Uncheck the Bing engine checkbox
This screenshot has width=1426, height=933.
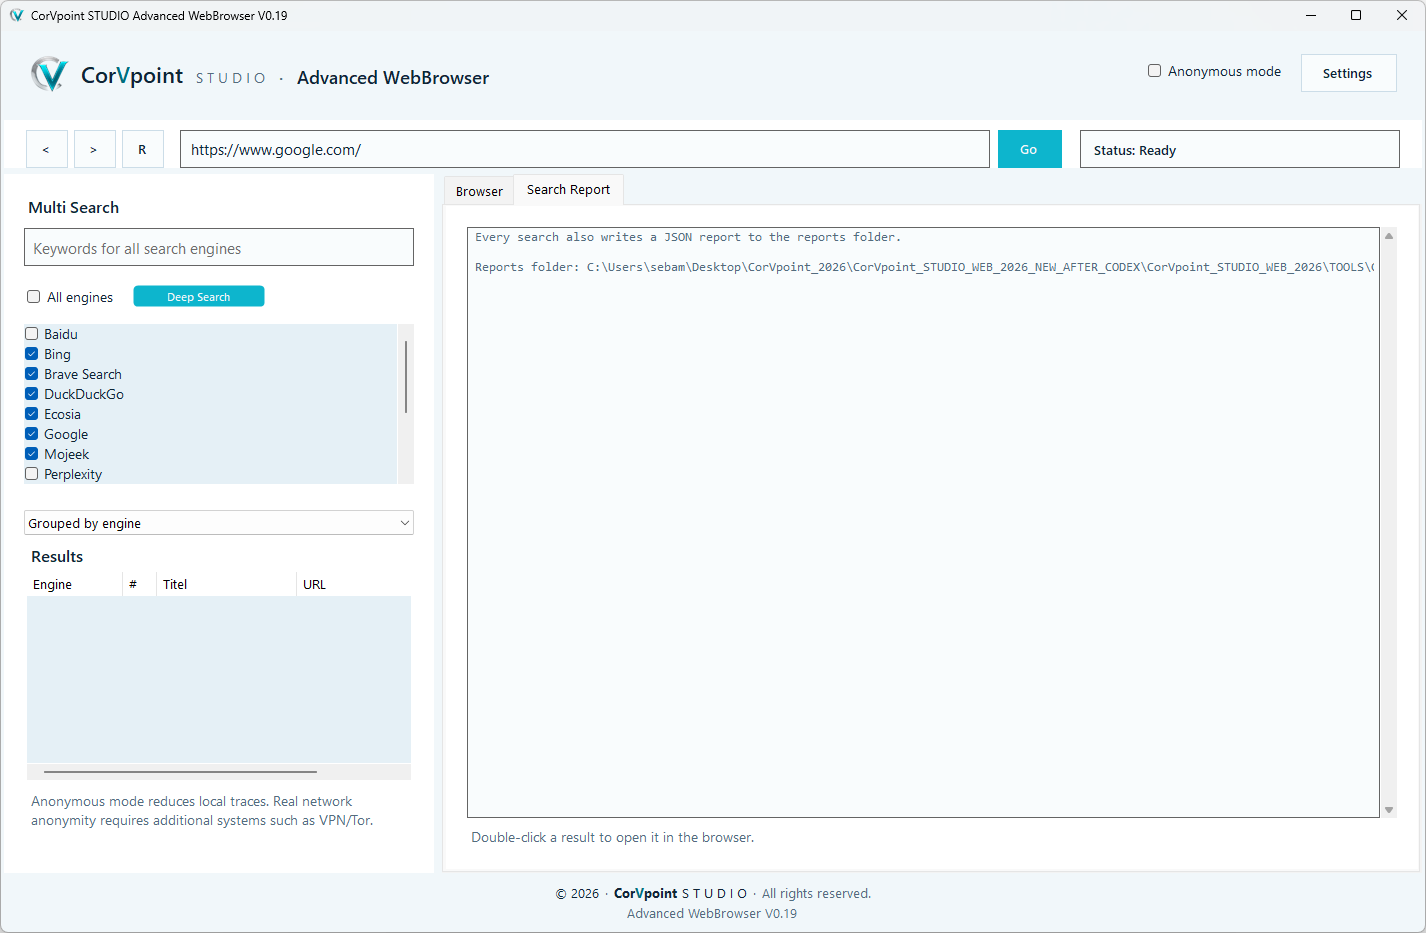[x=32, y=354]
